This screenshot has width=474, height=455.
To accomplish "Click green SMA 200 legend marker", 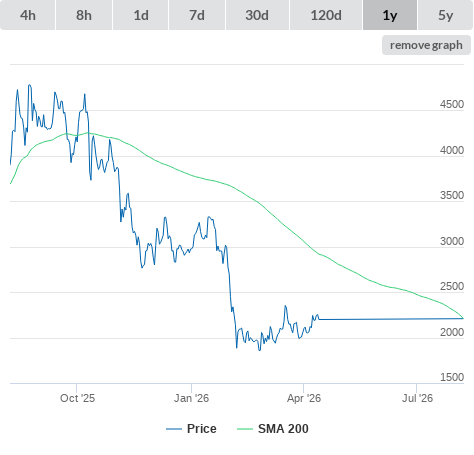I will (x=245, y=429).
